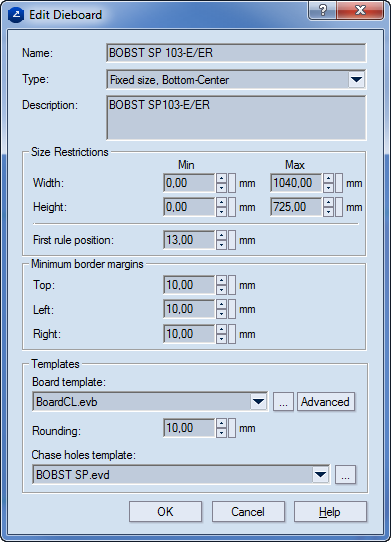Confirm changes with the OK button
Viewport: 391px width, 542px height.
click(x=165, y=512)
